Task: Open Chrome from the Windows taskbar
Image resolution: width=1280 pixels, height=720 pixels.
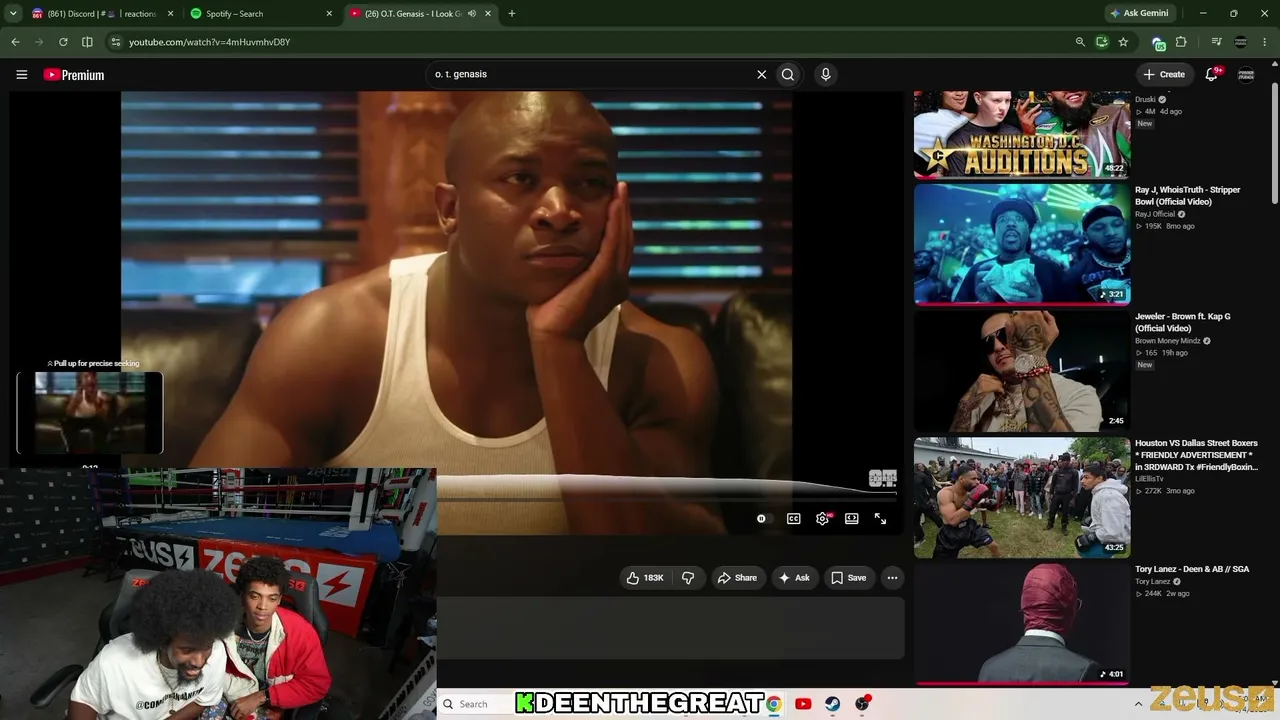Action: click(x=773, y=704)
